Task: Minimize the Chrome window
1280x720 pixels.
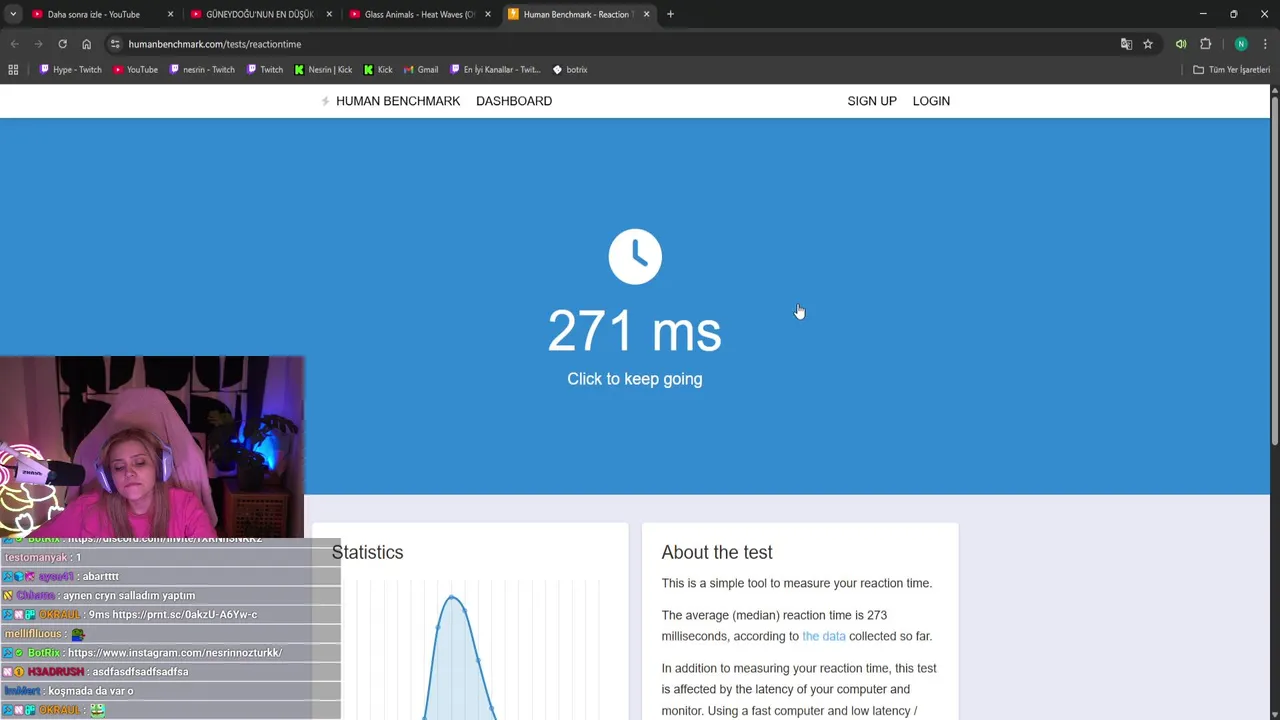Action: pyautogui.click(x=1203, y=14)
